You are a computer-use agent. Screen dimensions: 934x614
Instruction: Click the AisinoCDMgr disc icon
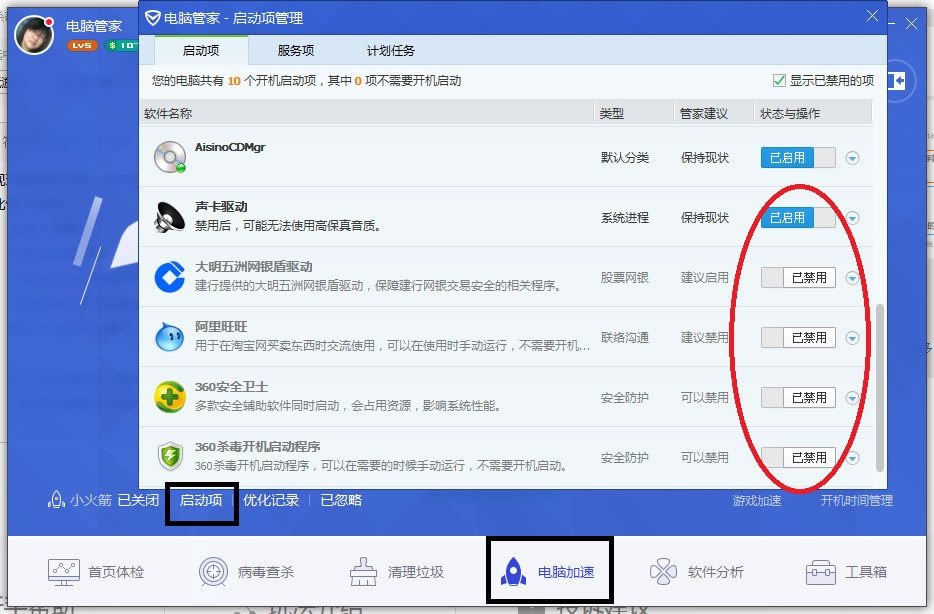[x=170, y=157]
